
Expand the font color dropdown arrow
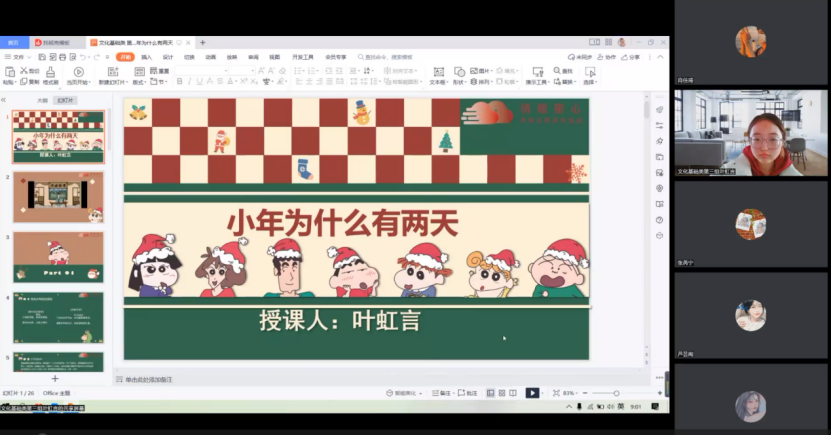pyautogui.click(x=235, y=82)
